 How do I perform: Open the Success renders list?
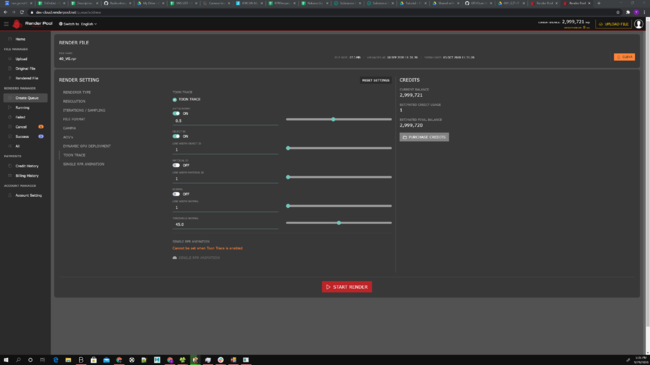(22, 136)
